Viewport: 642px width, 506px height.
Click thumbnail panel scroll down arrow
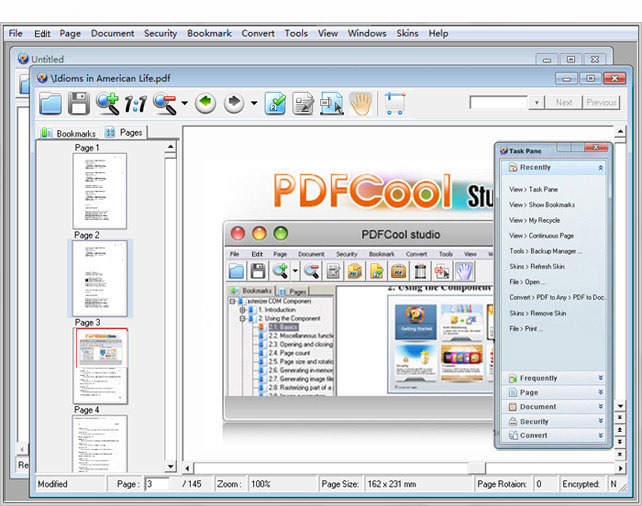tap(171, 466)
